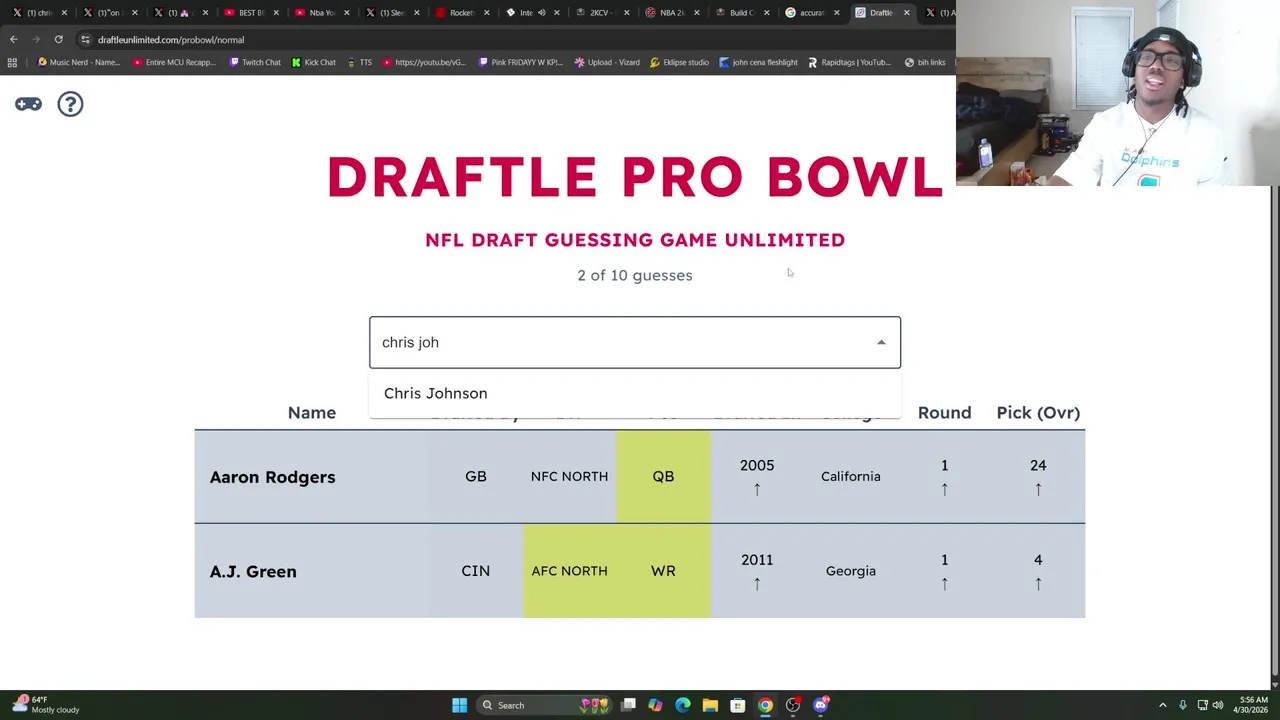Open the Twitch Chat bookmark

[255, 62]
